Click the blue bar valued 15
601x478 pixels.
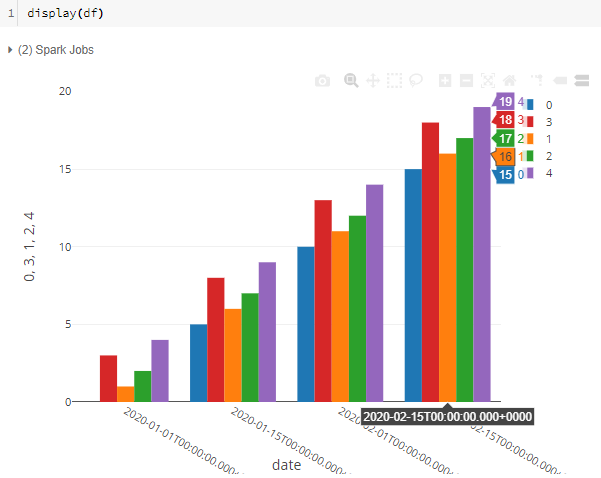tap(413, 285)
